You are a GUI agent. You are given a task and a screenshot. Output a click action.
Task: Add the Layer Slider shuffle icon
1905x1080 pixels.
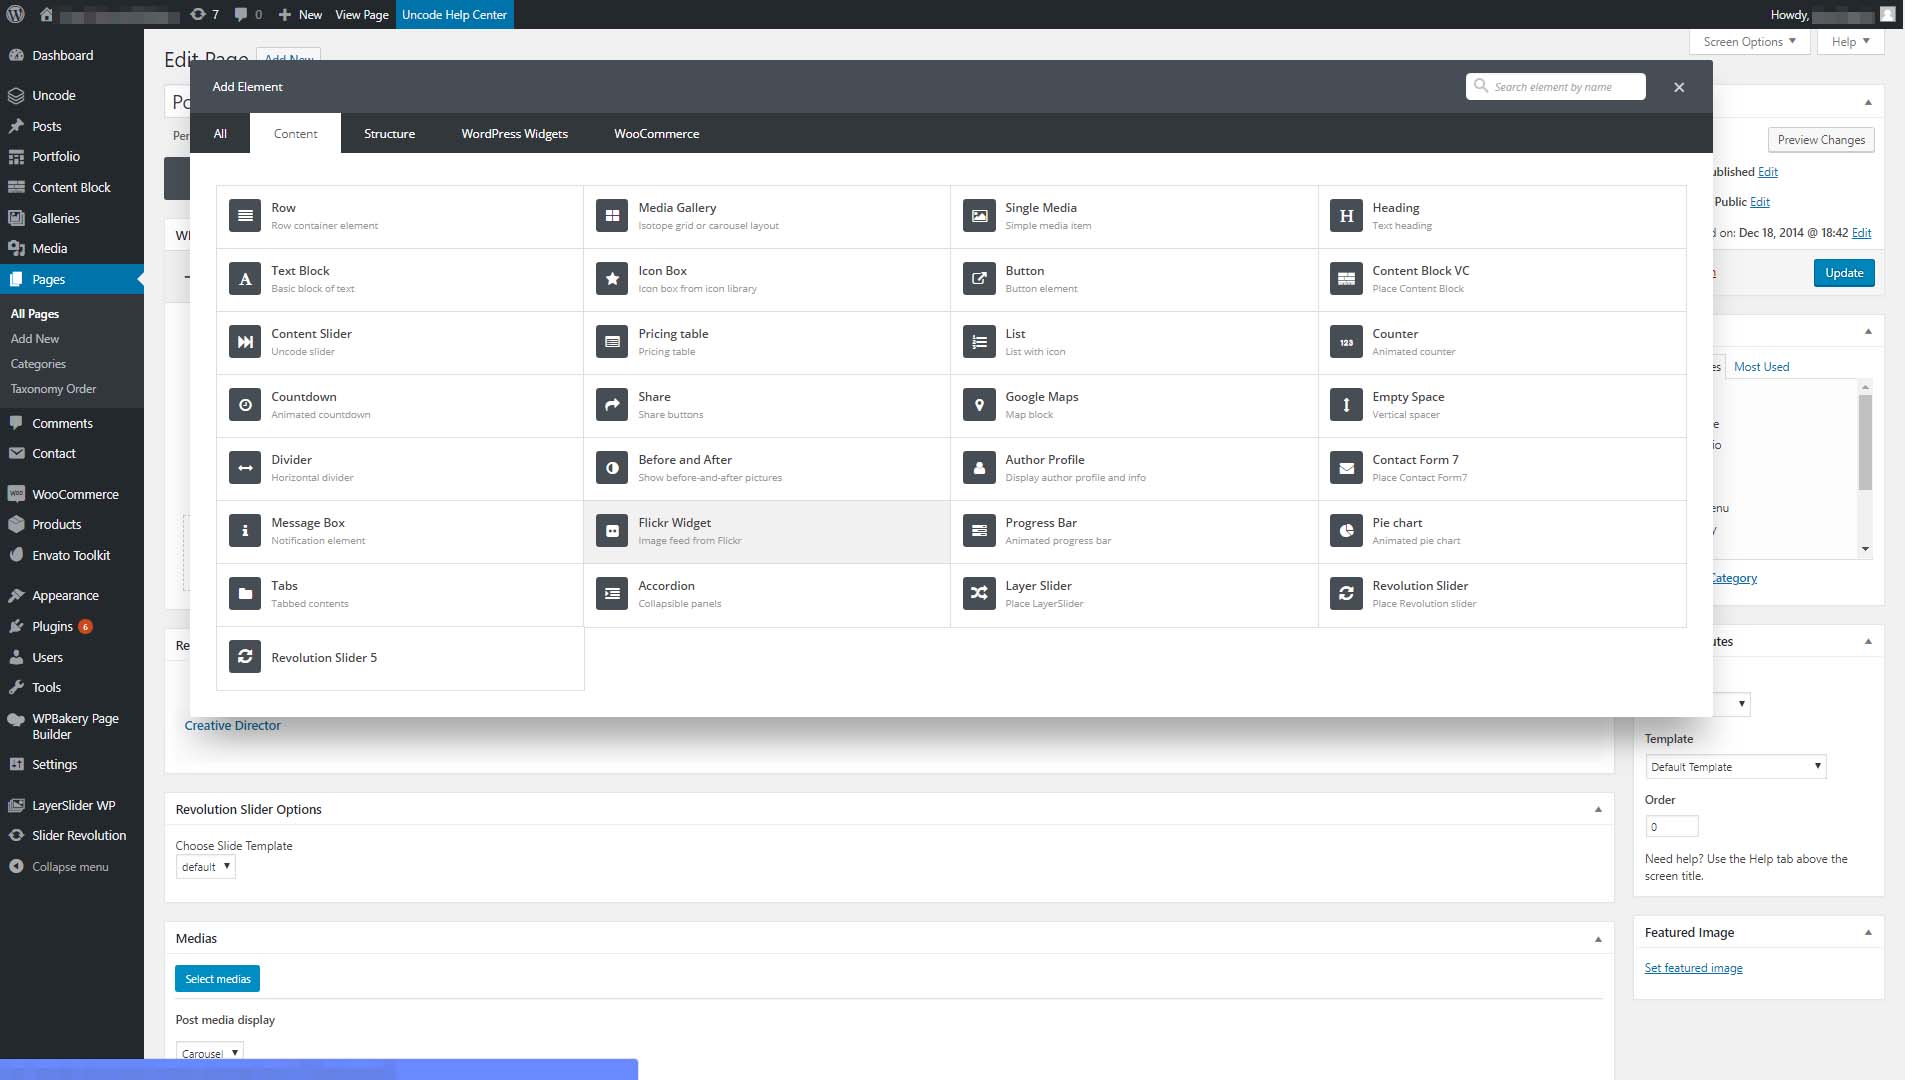tap(979, 594)
